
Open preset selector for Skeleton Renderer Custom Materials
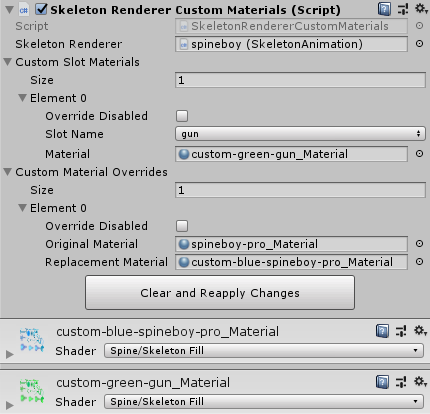pos(403,9)
